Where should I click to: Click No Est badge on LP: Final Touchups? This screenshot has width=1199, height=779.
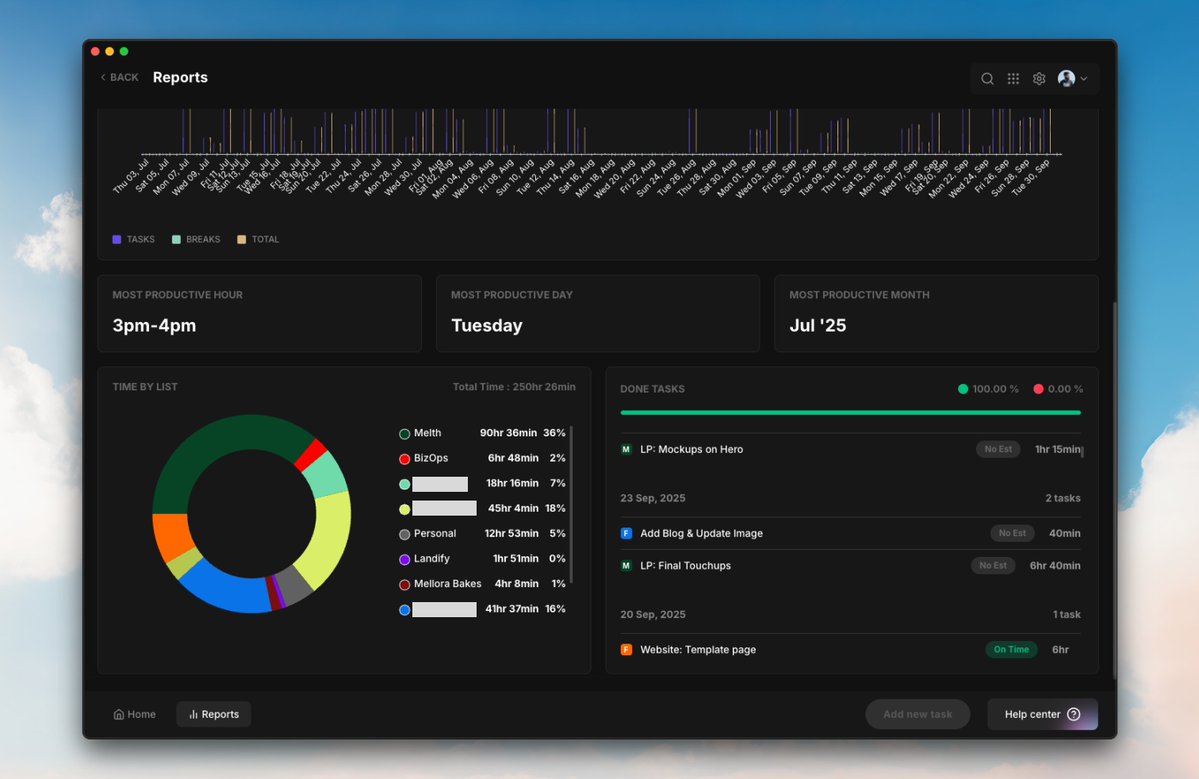tap(993, 566)
